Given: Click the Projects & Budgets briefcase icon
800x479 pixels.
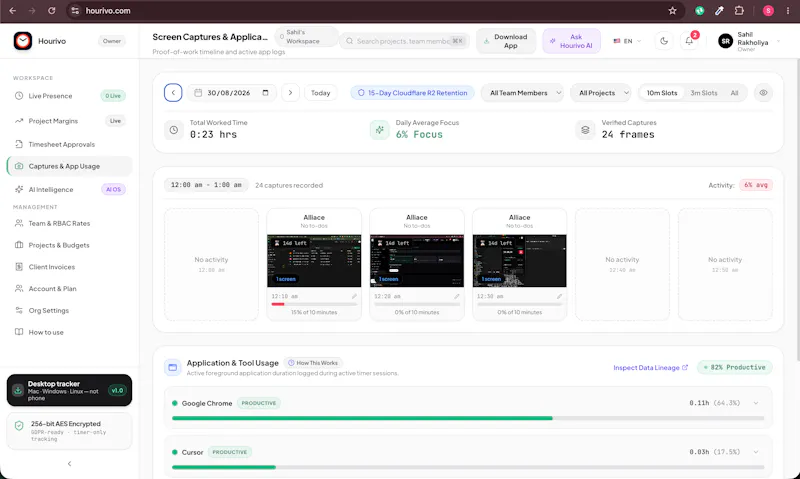Looking at the screenshot, I should click(19, 245).
